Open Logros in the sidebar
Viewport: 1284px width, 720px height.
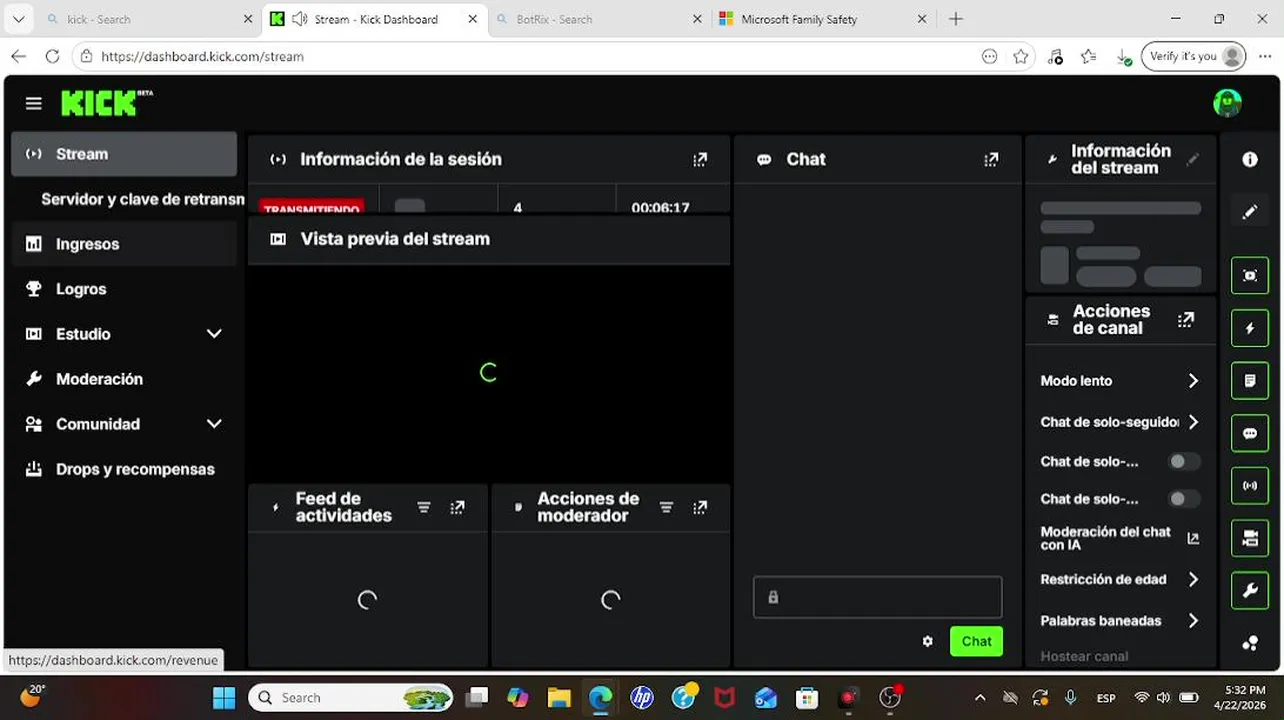(124, 289)
